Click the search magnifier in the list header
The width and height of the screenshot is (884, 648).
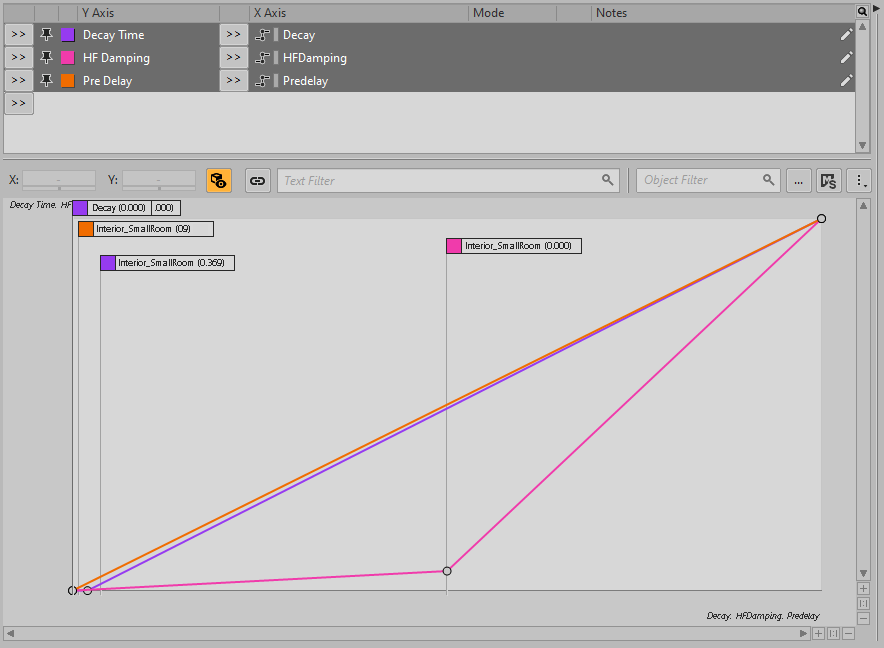coord(862,11)
